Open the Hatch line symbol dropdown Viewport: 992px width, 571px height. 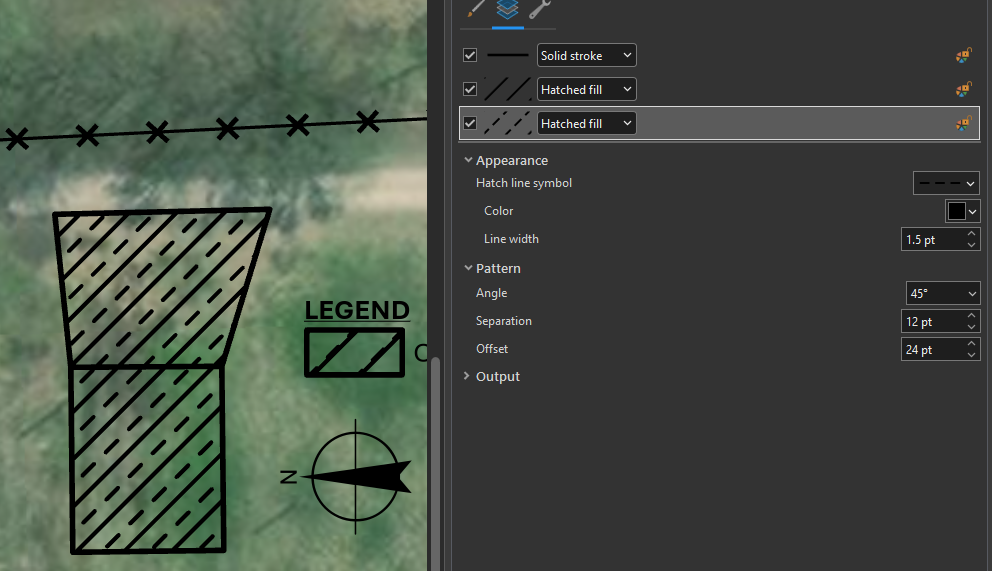(x=946, y=183)
